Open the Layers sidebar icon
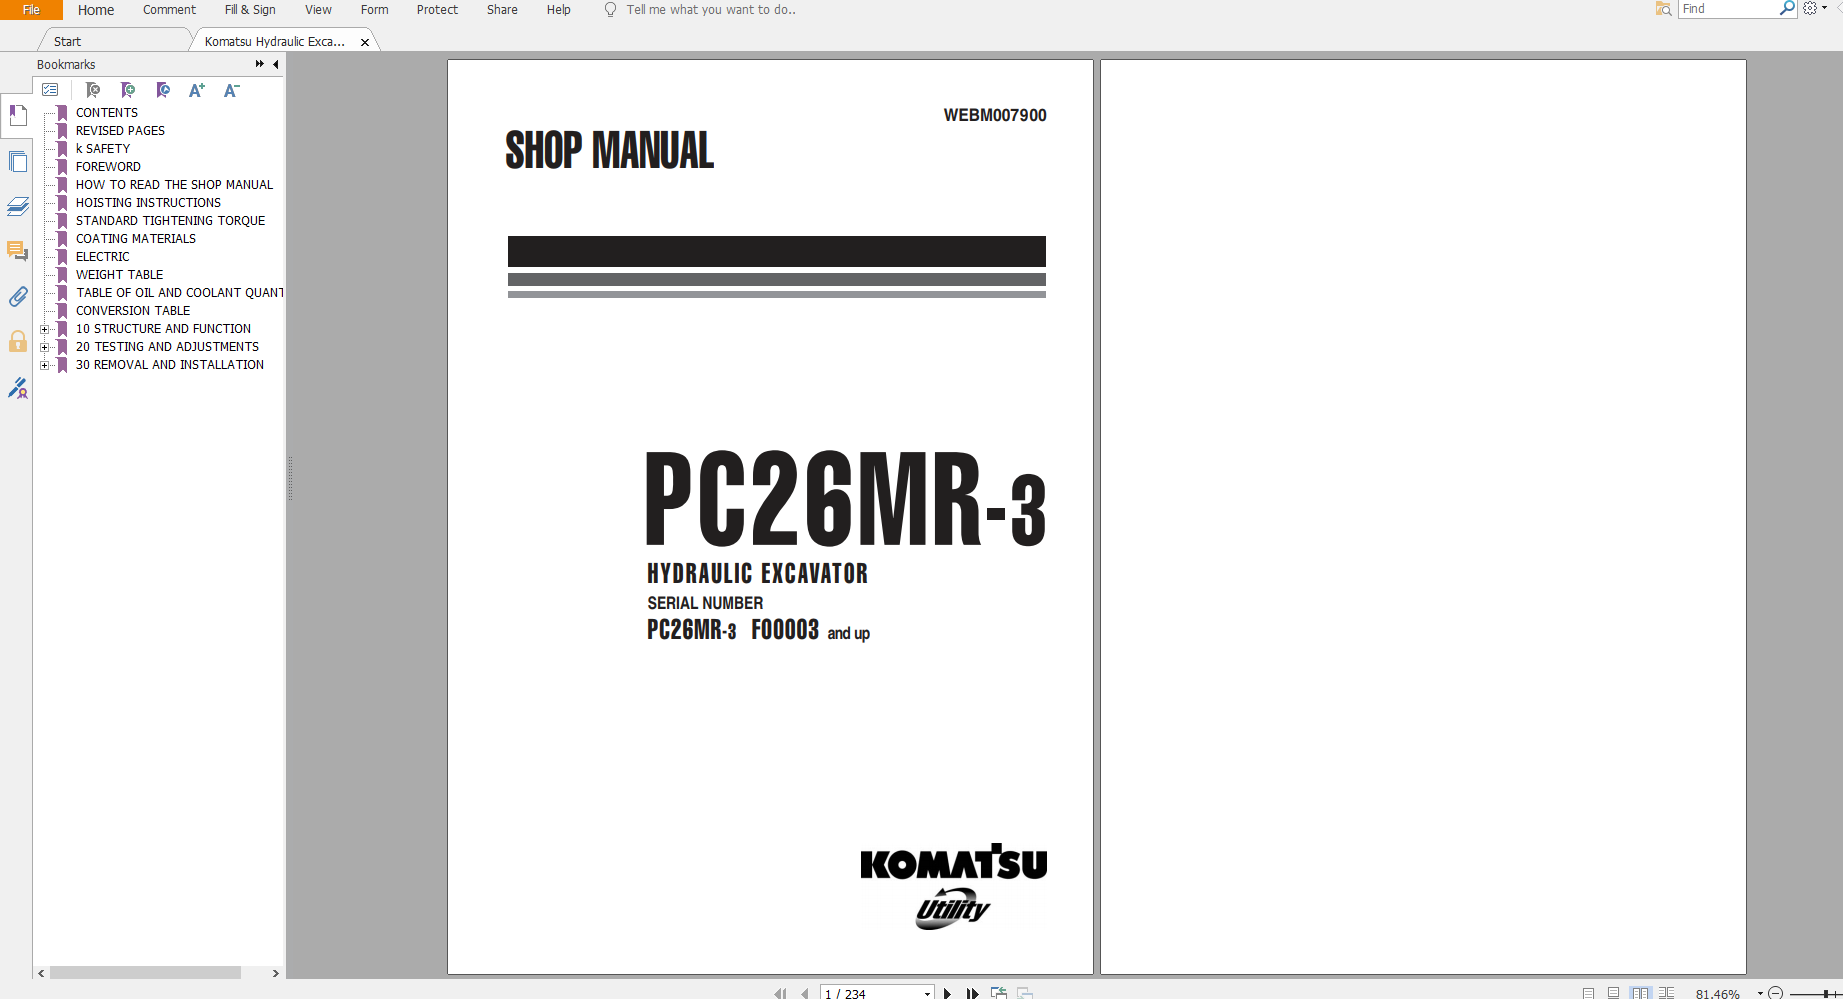 [x=18, y=206]
